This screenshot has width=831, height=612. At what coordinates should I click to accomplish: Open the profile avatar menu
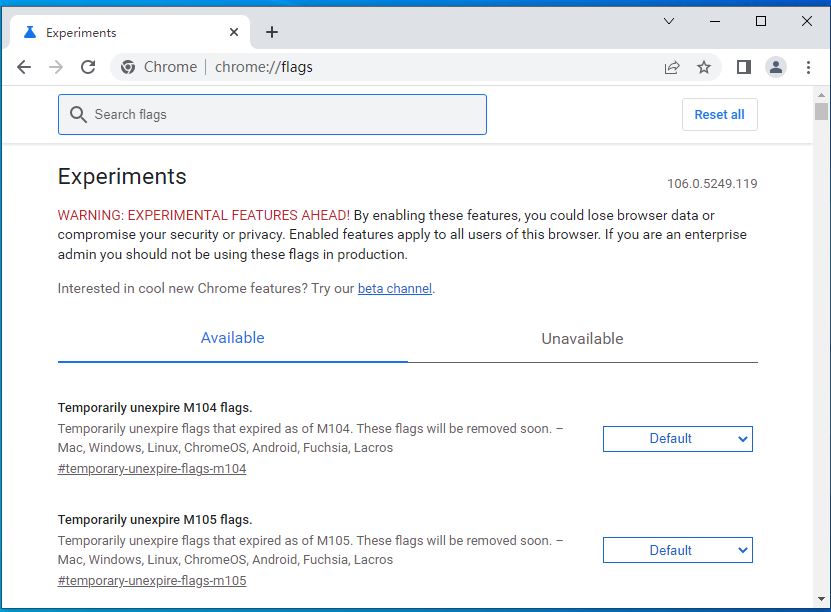tap(776, 67)
